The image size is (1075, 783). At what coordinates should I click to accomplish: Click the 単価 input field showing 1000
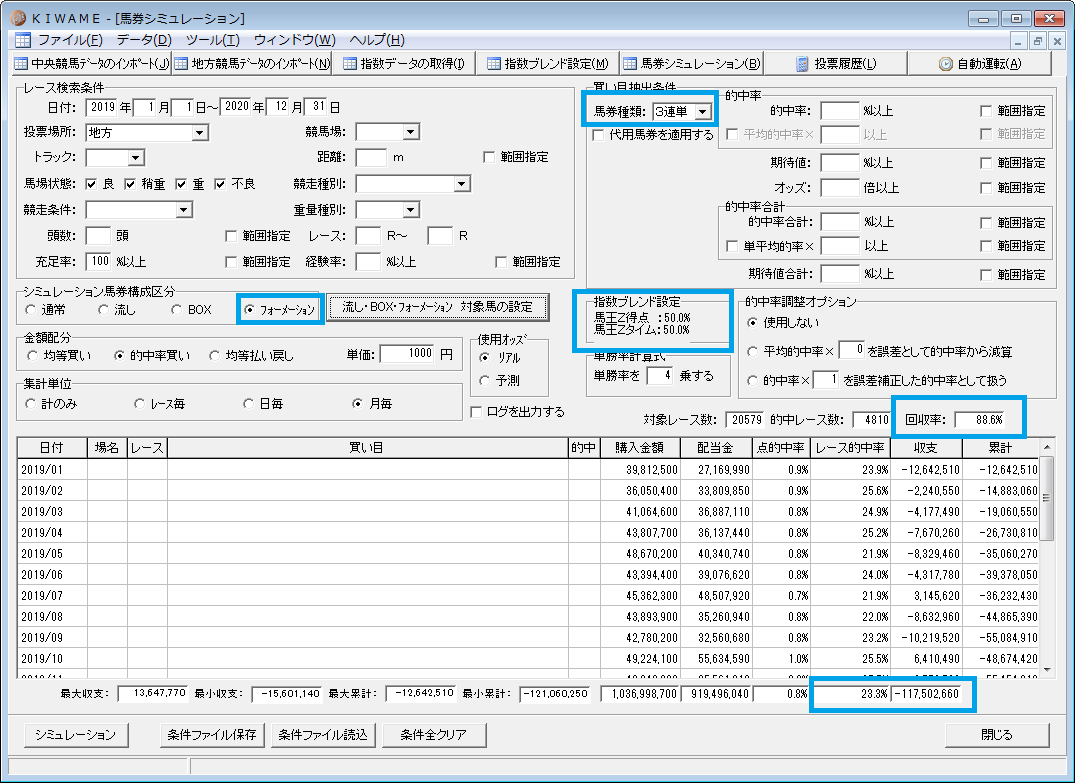(x=407, y=354)
